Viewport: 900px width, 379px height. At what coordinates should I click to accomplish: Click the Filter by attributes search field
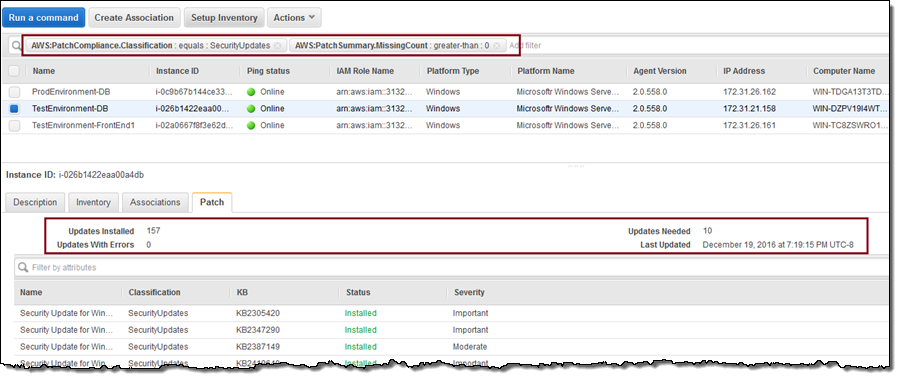click(452, 267)
